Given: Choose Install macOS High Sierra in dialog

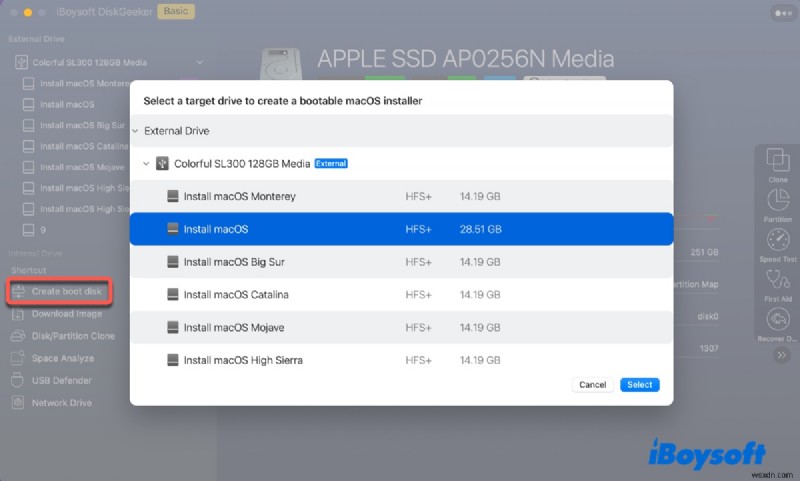Looking at the screenshot, I should point(402,360).
